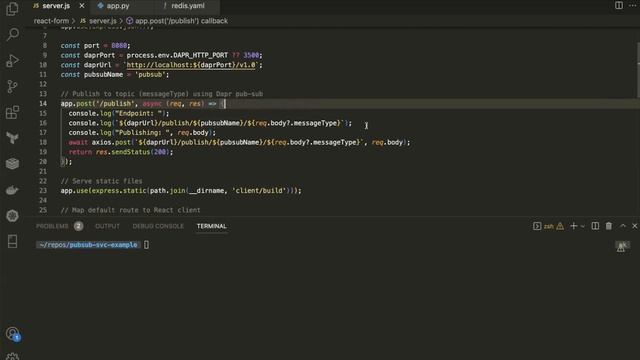The height and width of the screenshot is (360, 640).
Task: Open the Terraform extension view
Action: point(12,138)
